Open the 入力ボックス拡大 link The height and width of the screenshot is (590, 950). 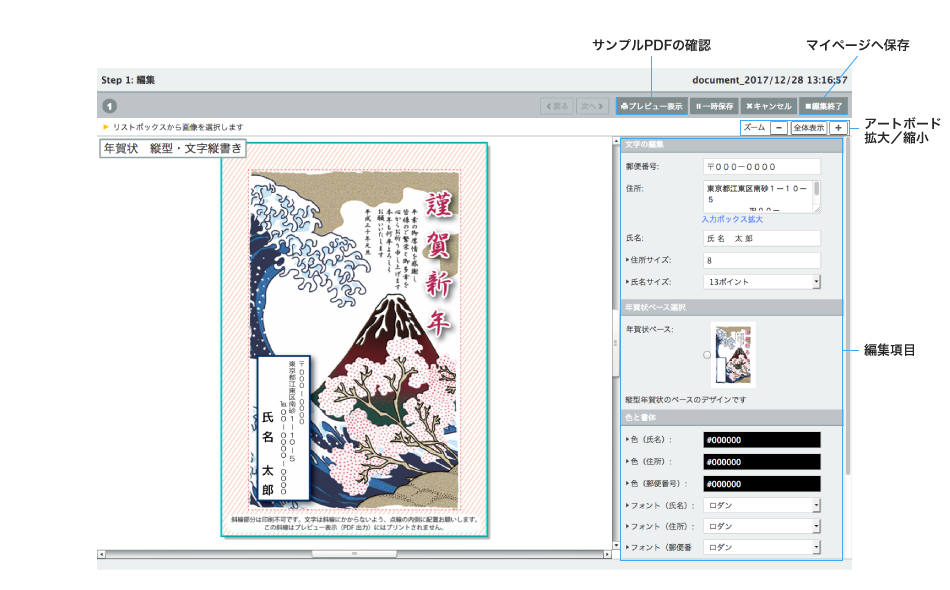coord(732,219)
